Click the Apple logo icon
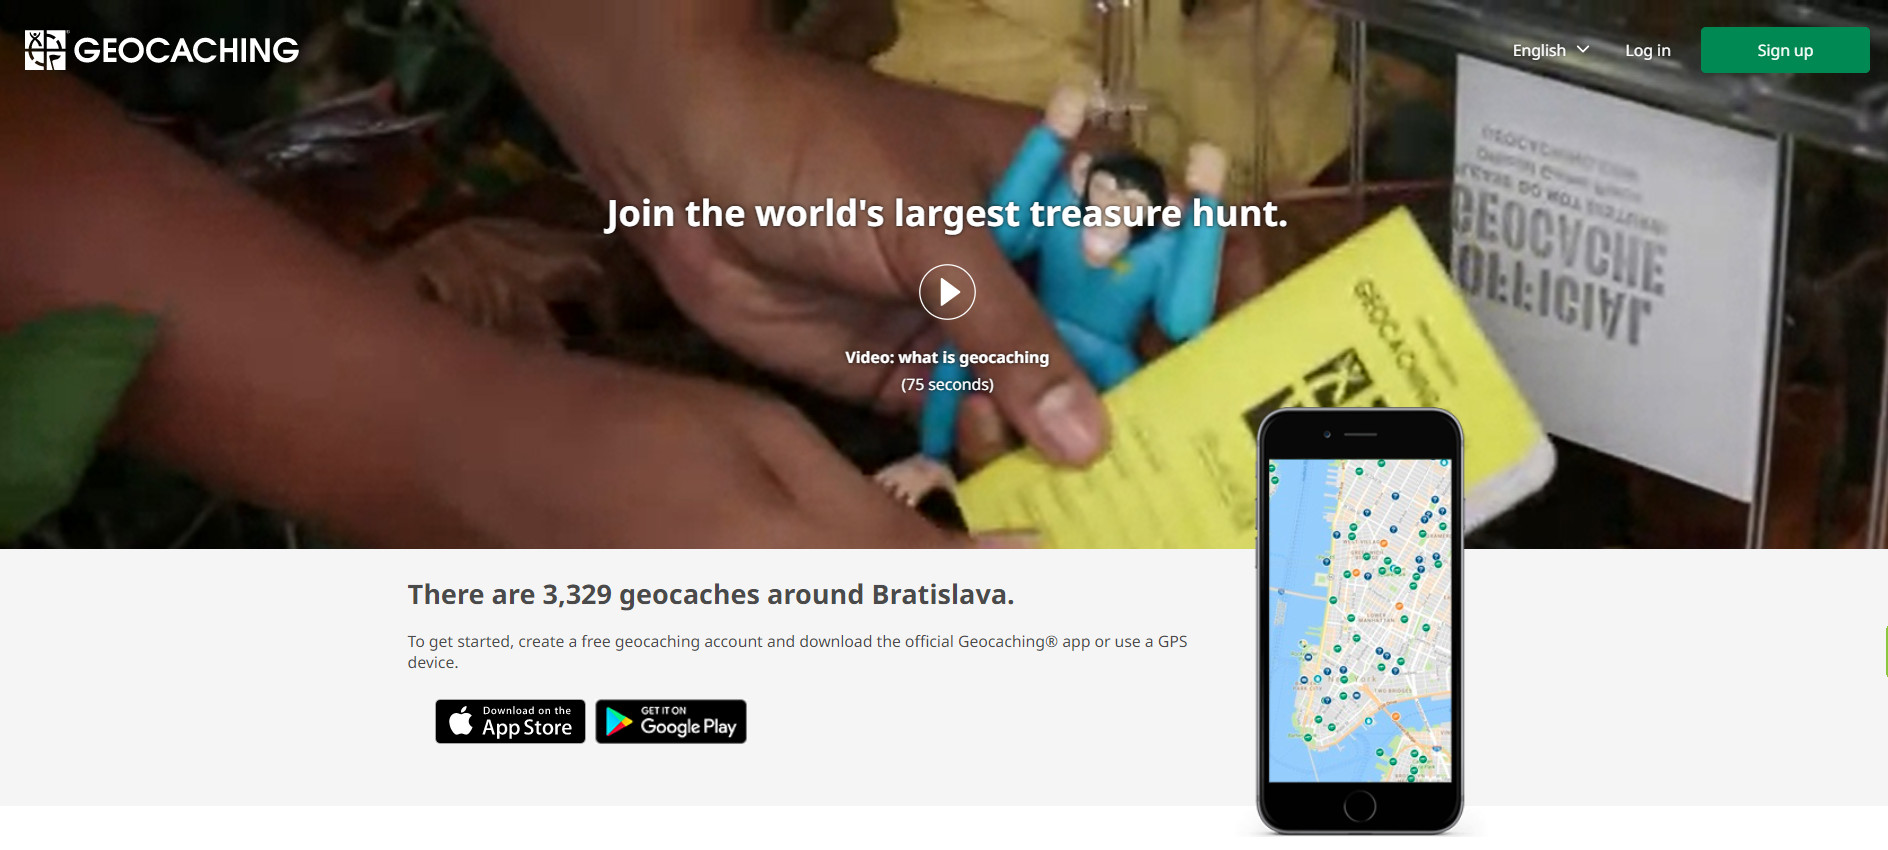Screen dimensions: 1888x850 [x=461, y=720]
